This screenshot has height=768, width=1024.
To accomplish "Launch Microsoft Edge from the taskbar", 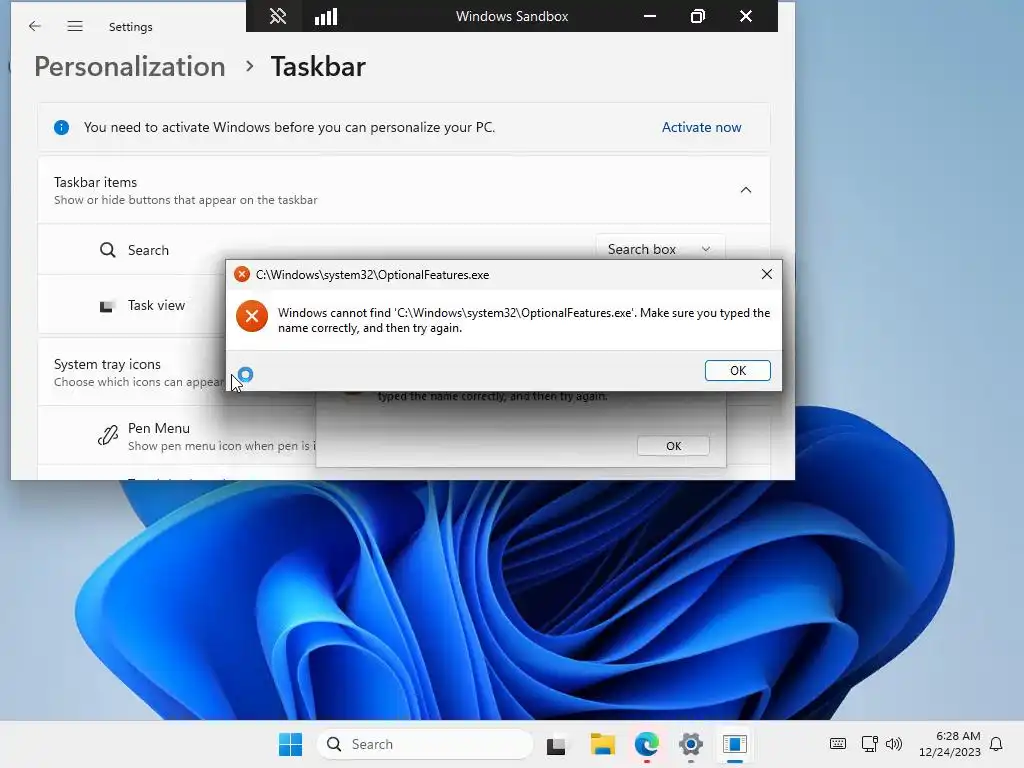I will (647, 744).
